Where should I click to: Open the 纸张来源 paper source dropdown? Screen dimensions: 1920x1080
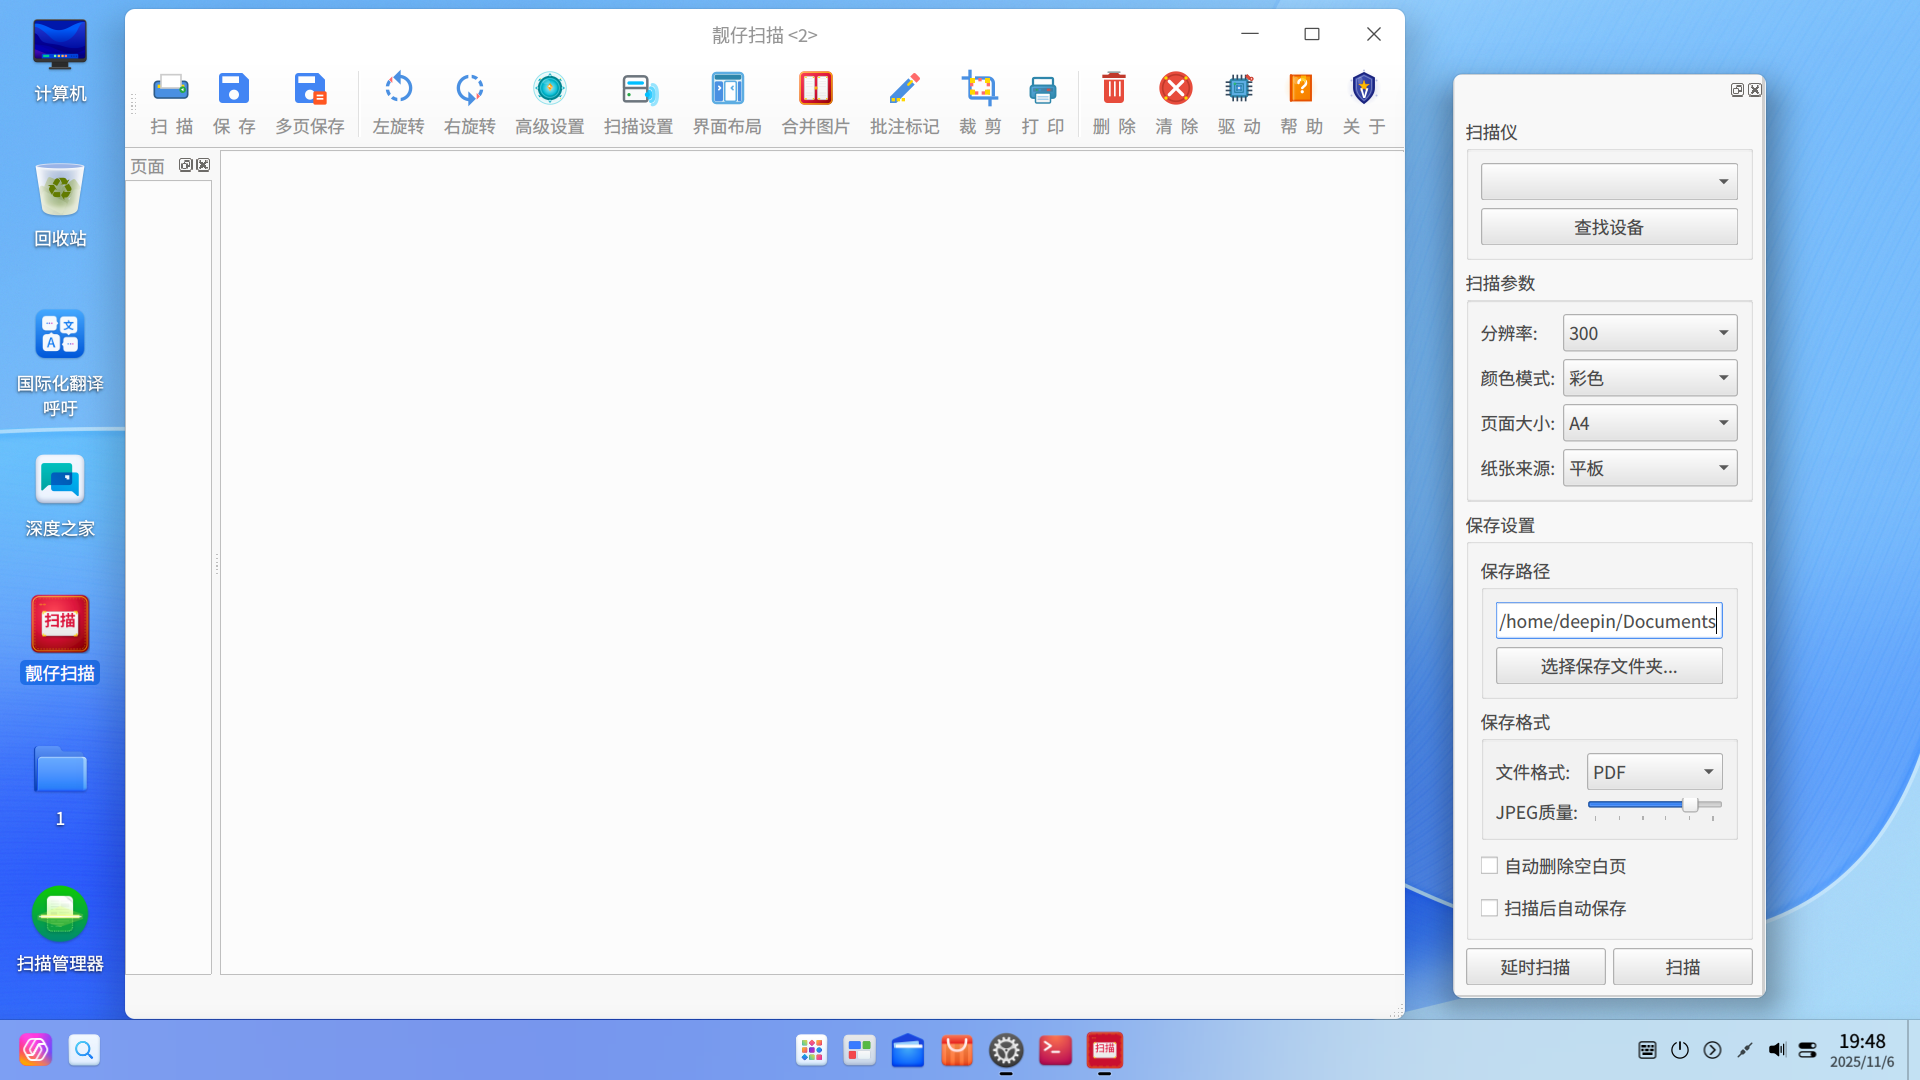tap(1650, 468)
